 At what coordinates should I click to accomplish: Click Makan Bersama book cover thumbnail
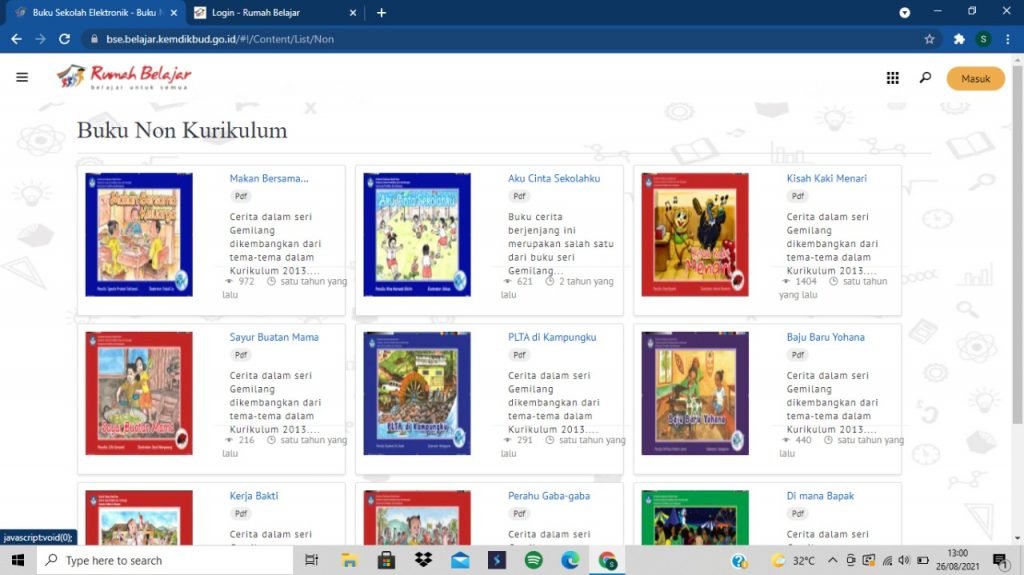[x=139, y=235]
